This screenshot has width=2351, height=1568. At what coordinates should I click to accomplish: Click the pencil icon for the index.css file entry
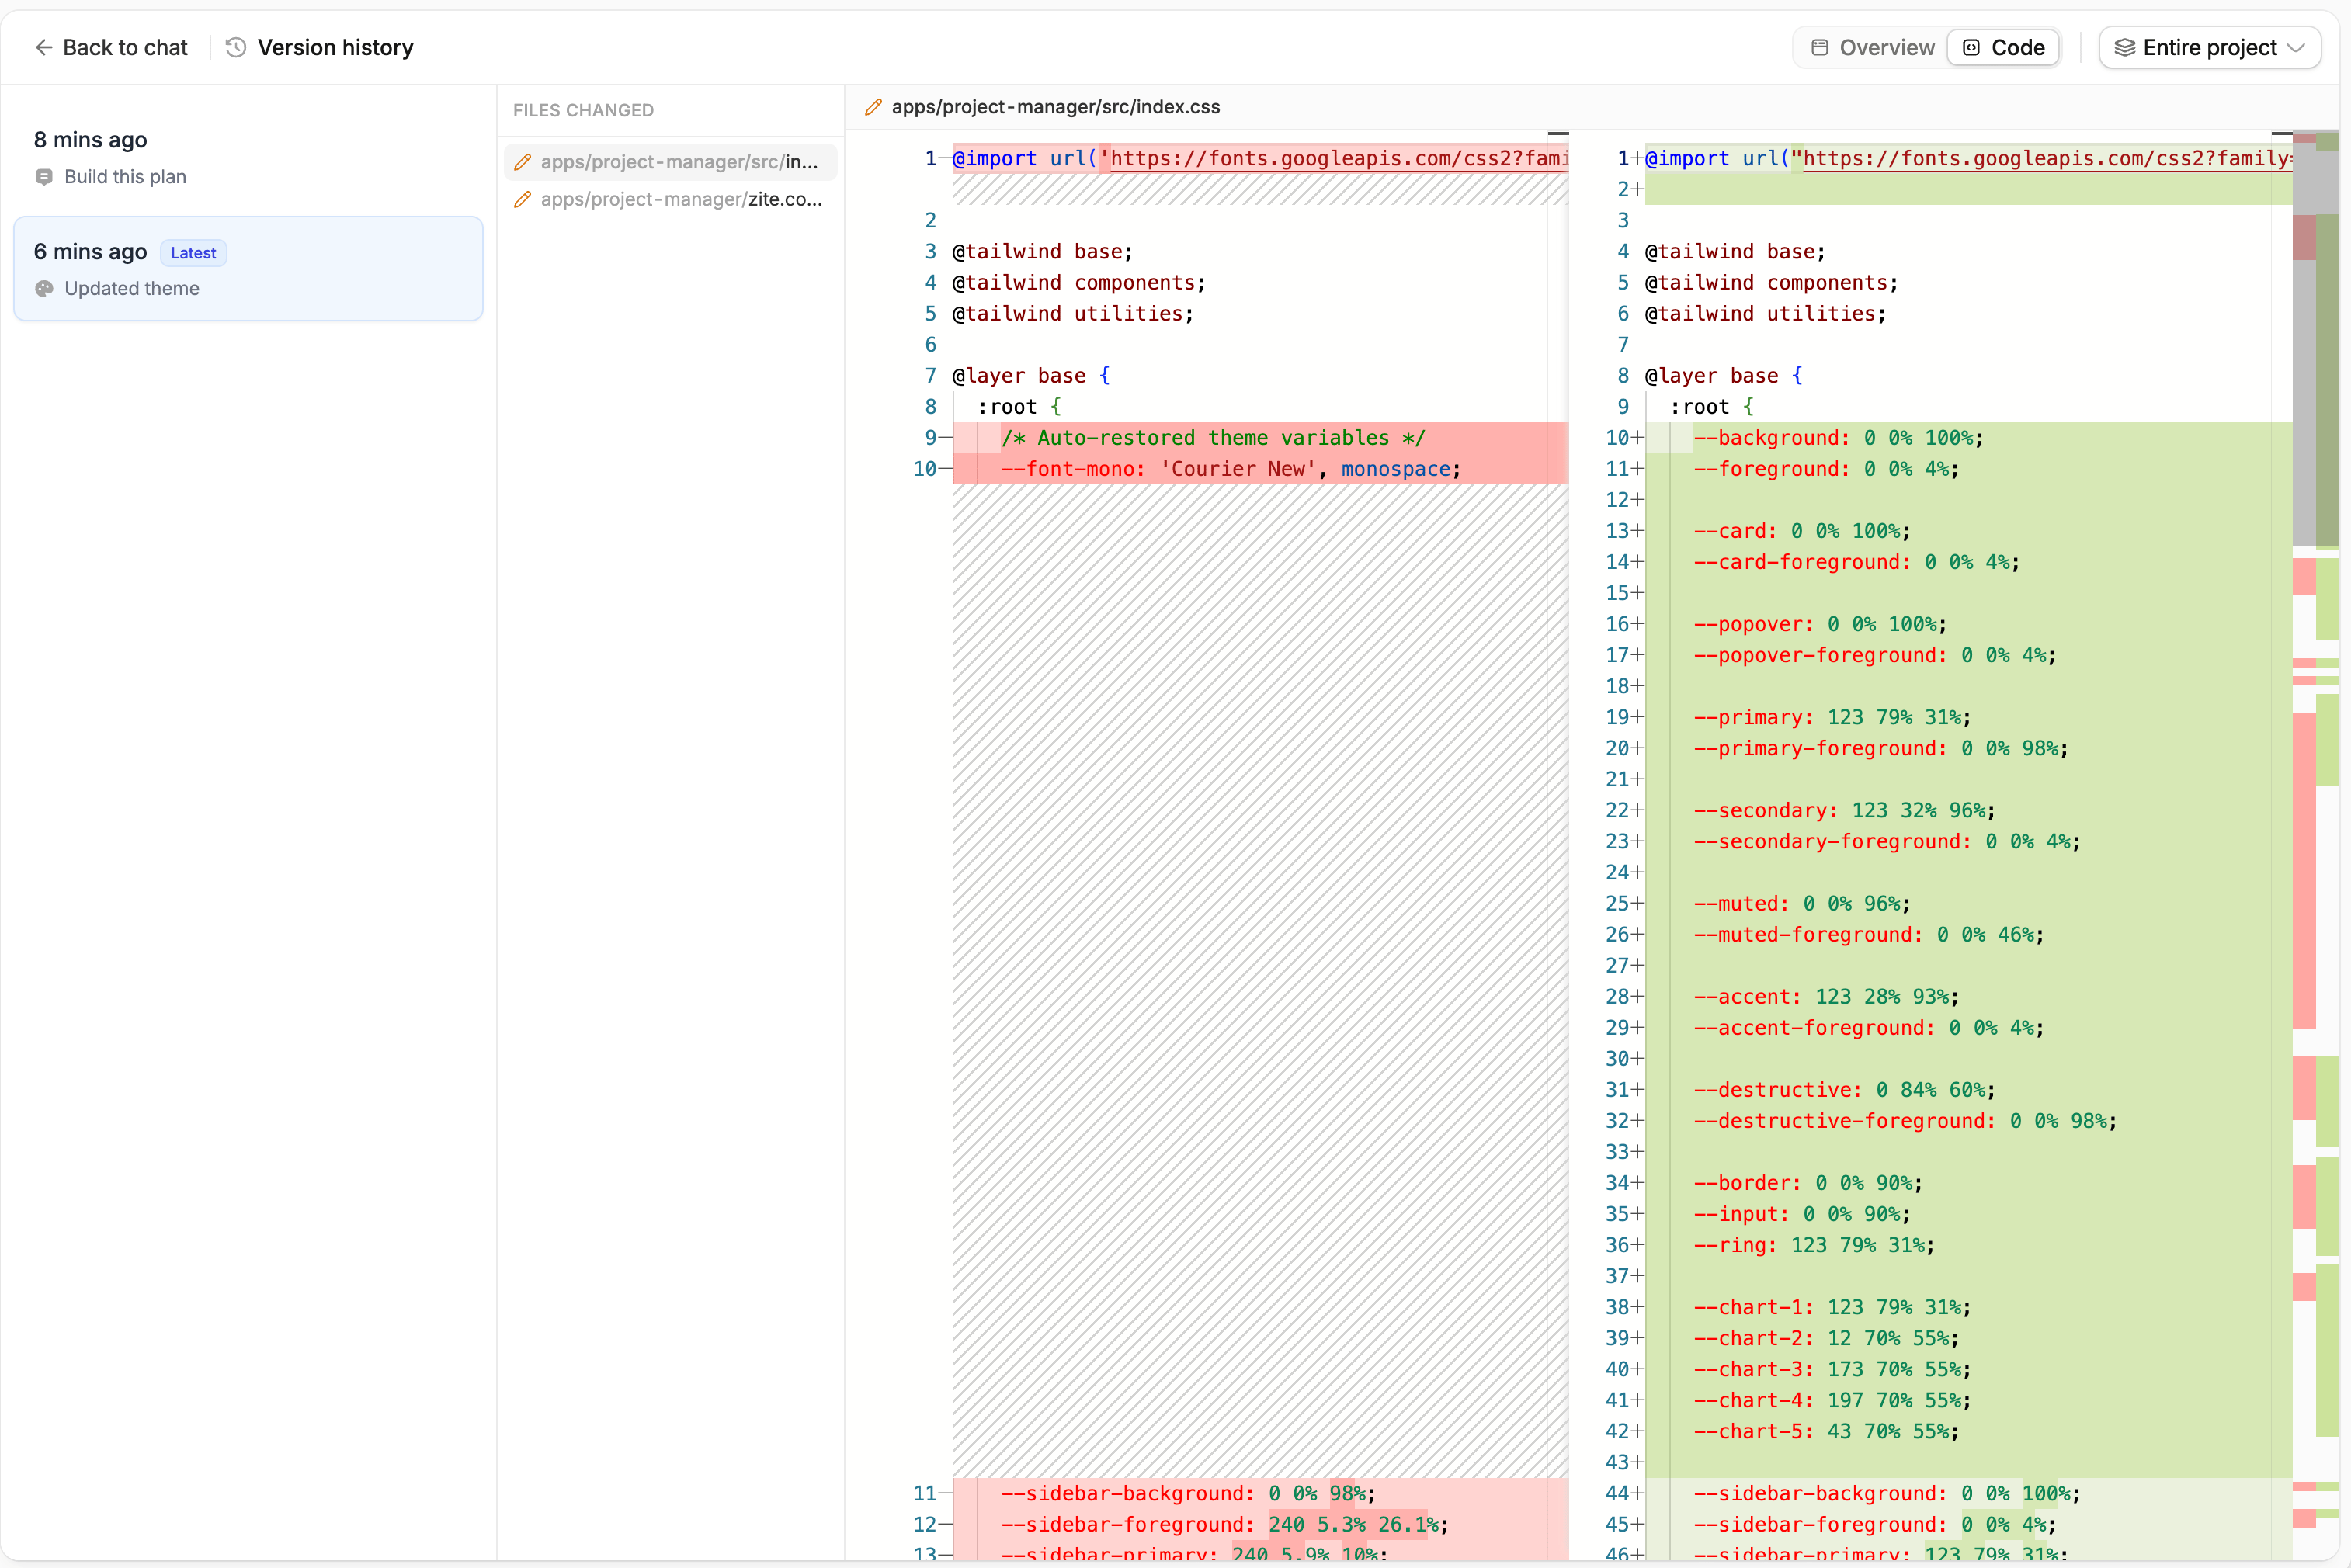point(522,162)
